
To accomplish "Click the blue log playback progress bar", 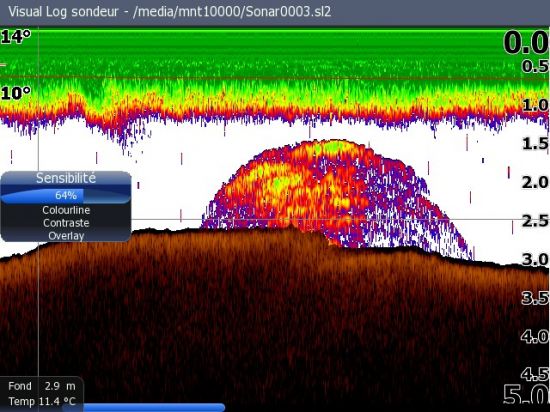I will [x=153, y=407].
